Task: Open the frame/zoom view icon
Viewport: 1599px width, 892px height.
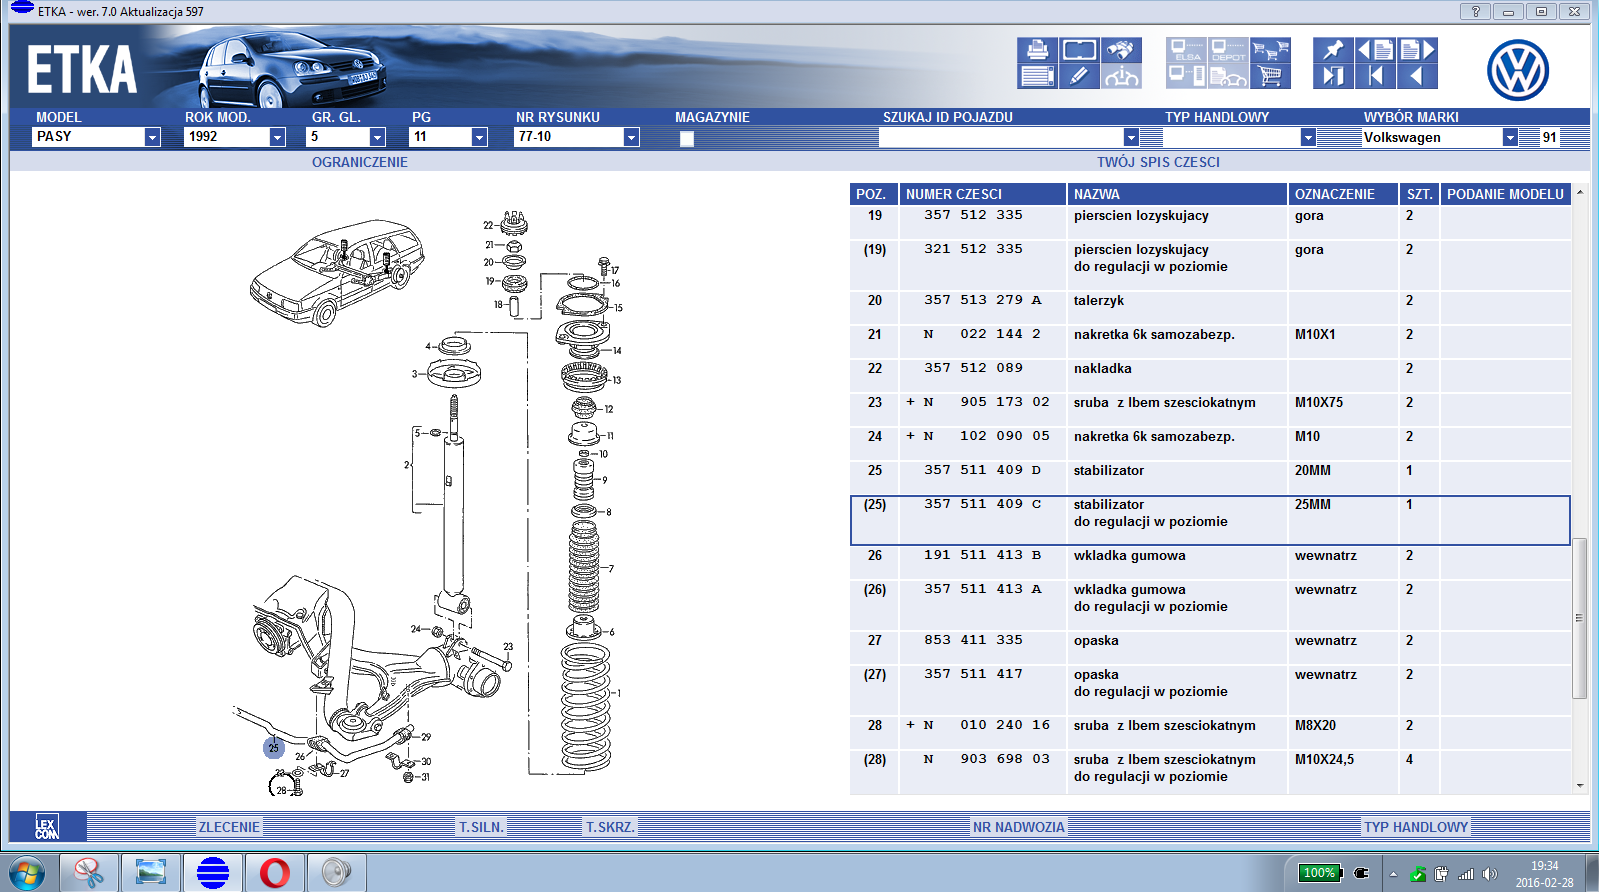Action: (1079, 50)
